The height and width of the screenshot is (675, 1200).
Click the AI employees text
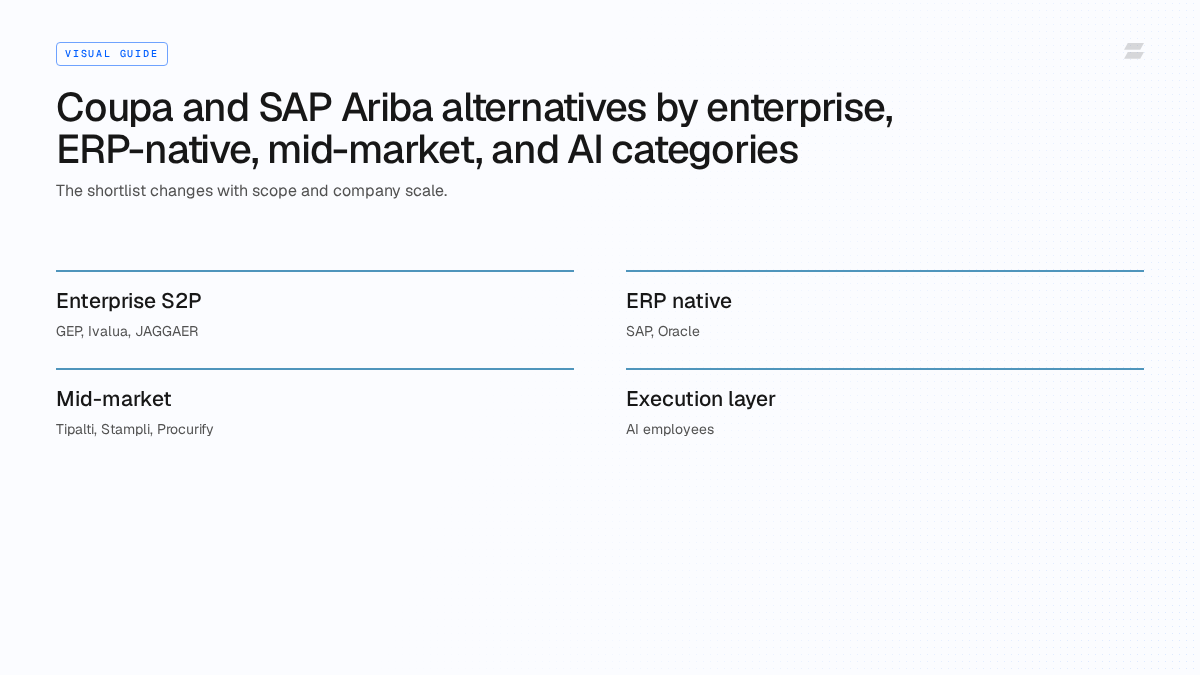(x=670, y=430)
